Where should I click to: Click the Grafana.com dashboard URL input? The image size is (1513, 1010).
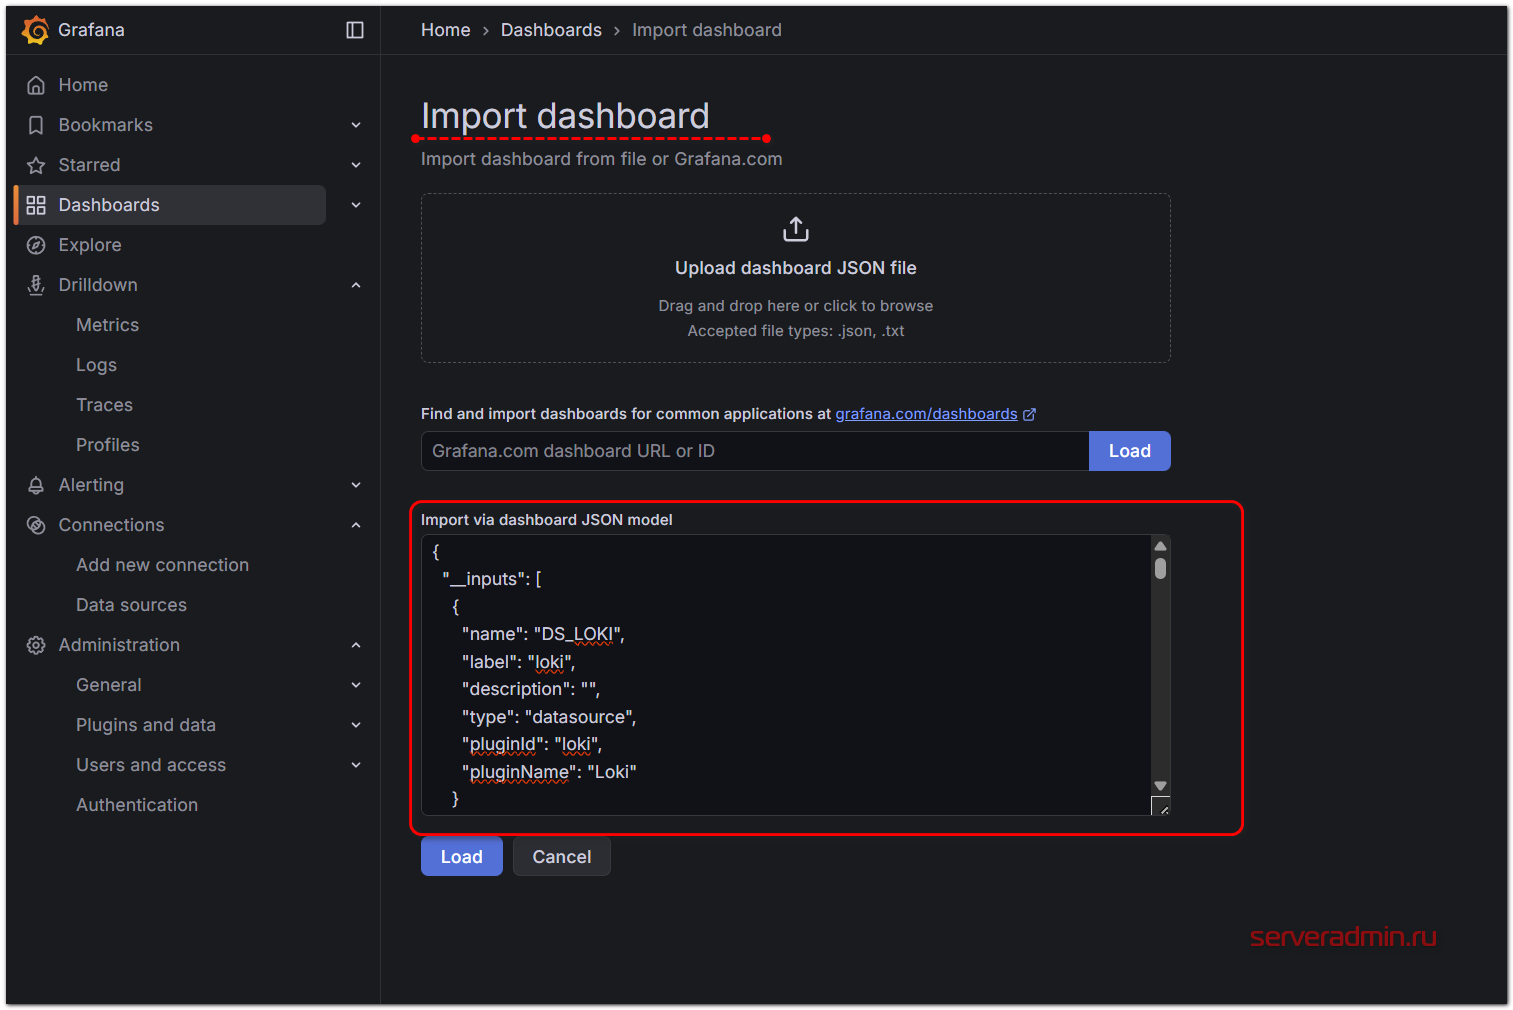tap(754, 451)
